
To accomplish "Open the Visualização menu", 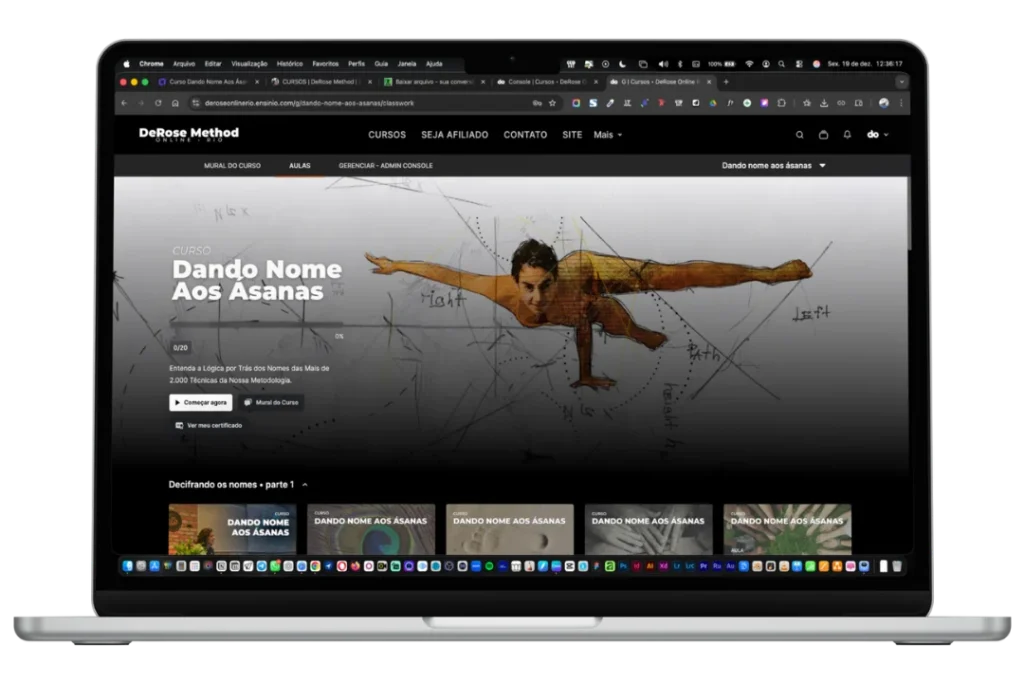I will 249,64.
